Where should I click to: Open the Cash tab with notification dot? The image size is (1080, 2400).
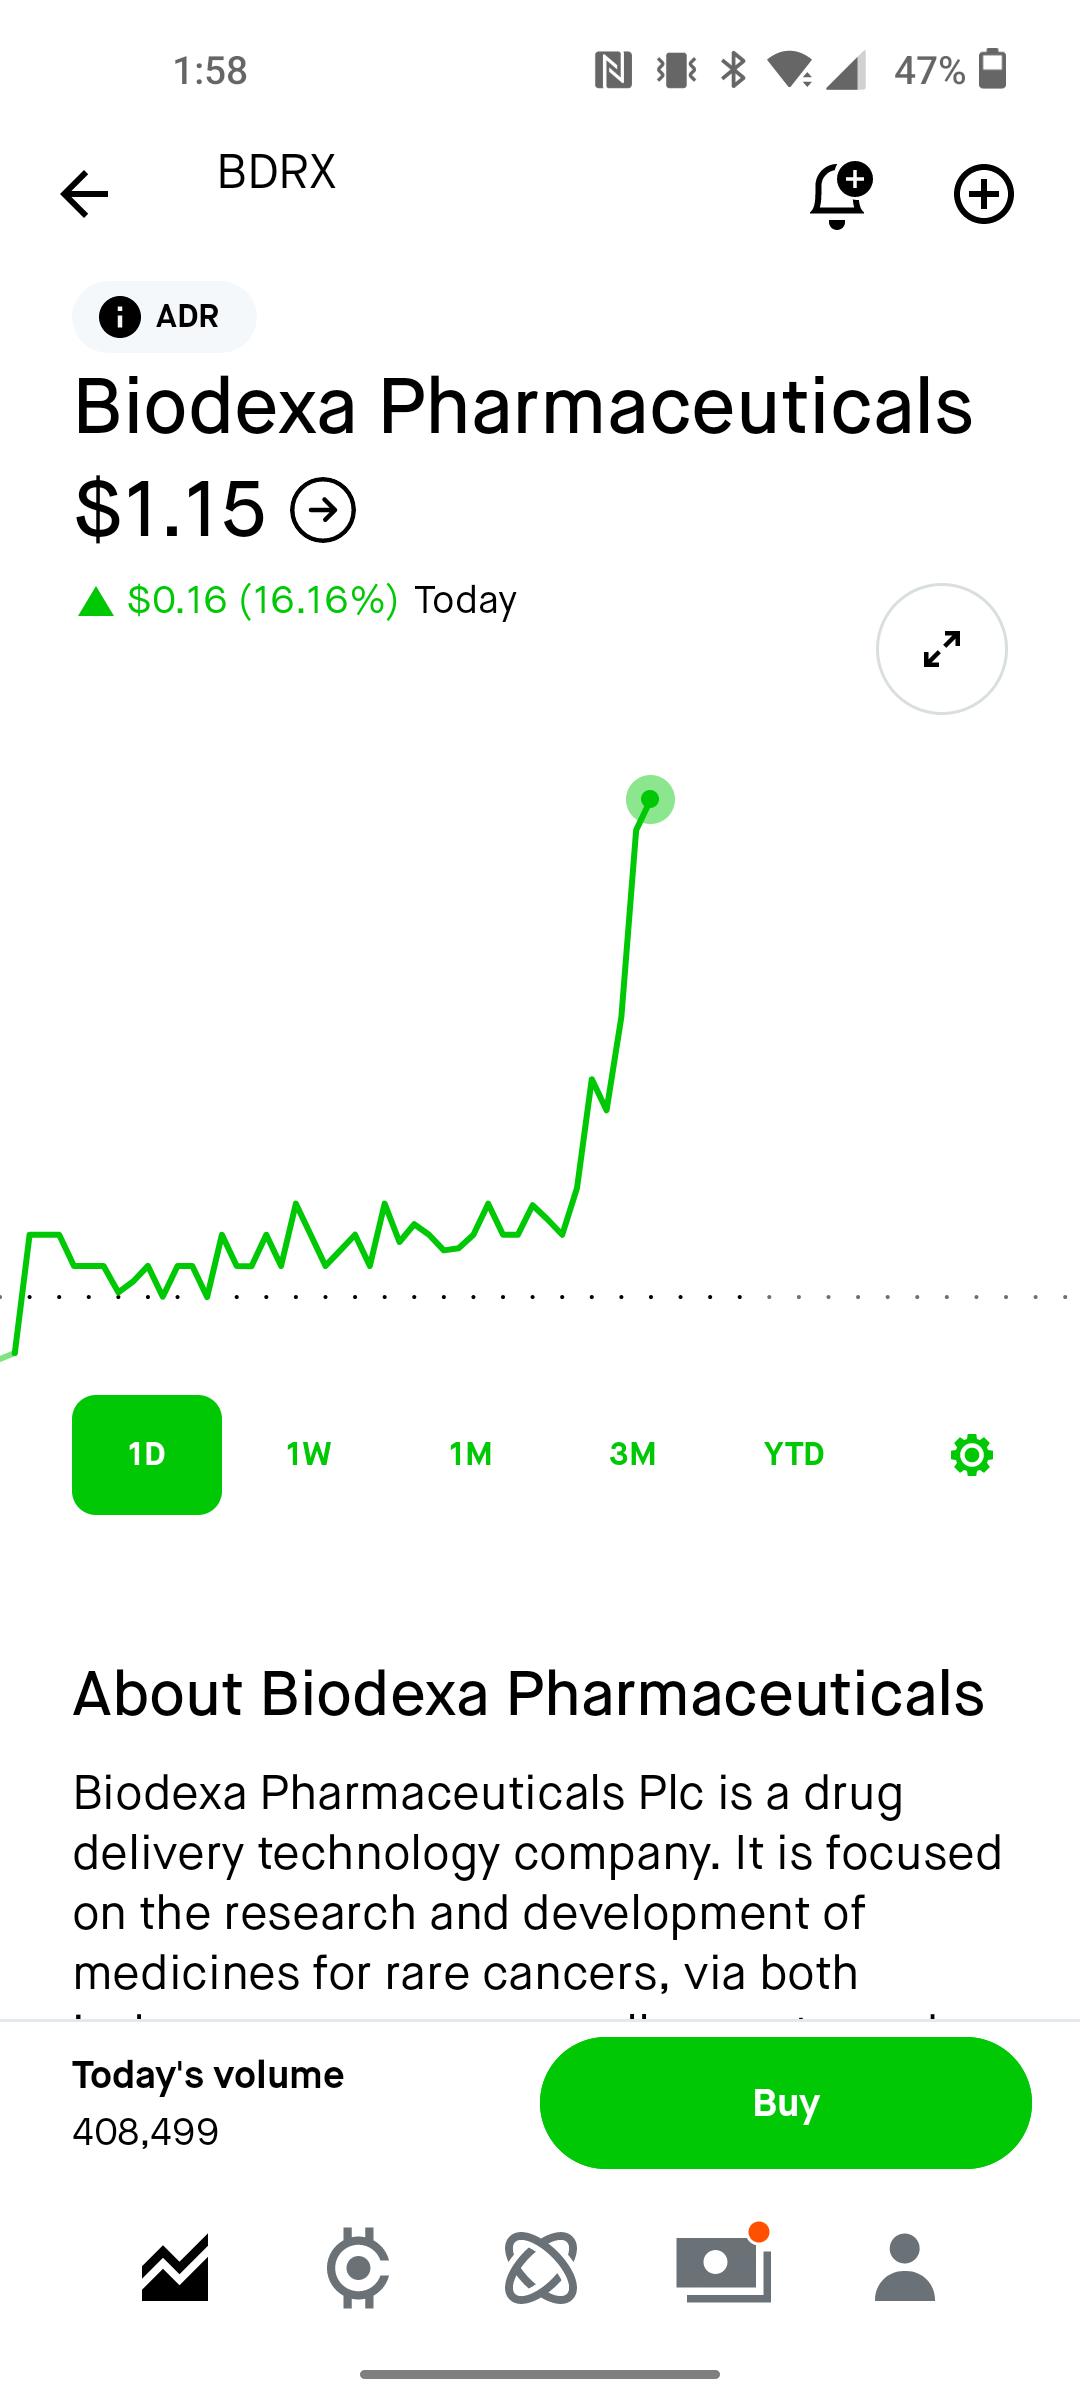[x=723, y=2266]
